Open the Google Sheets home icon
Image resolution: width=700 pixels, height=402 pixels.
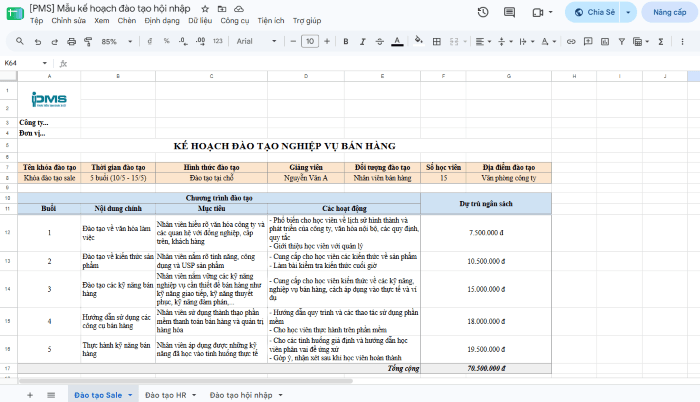tap(15, 13)
